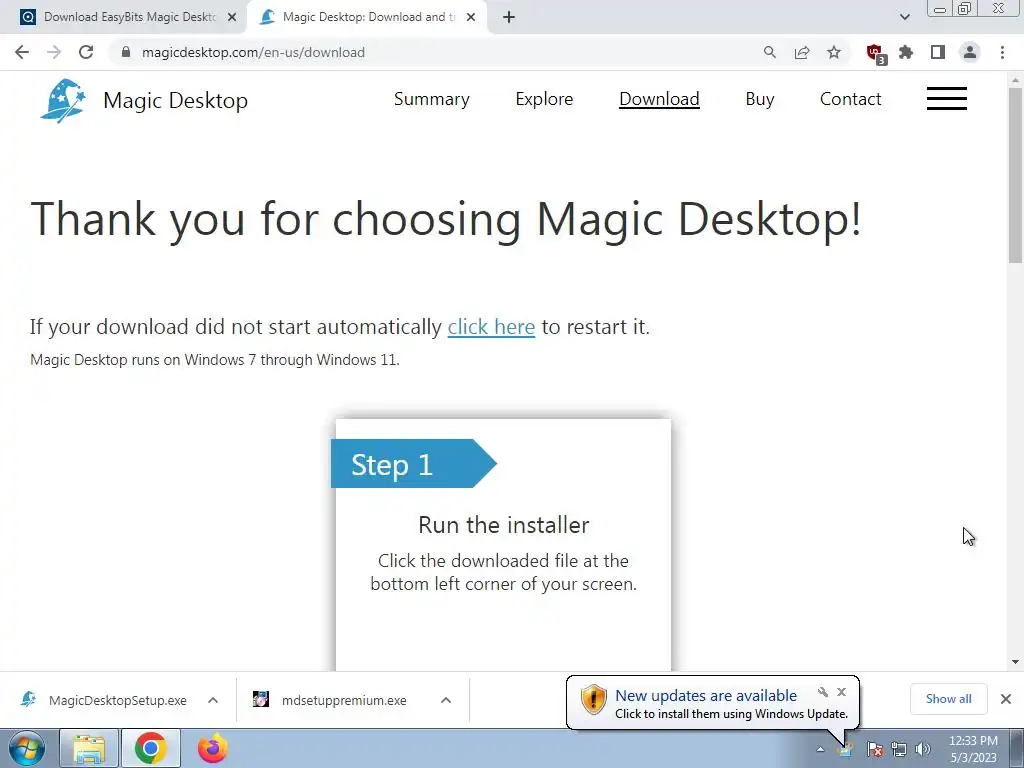Click the 'click here' restart download link
Image resolution: width=1024 pixels, height=768 pixels.
pos(491,327)
